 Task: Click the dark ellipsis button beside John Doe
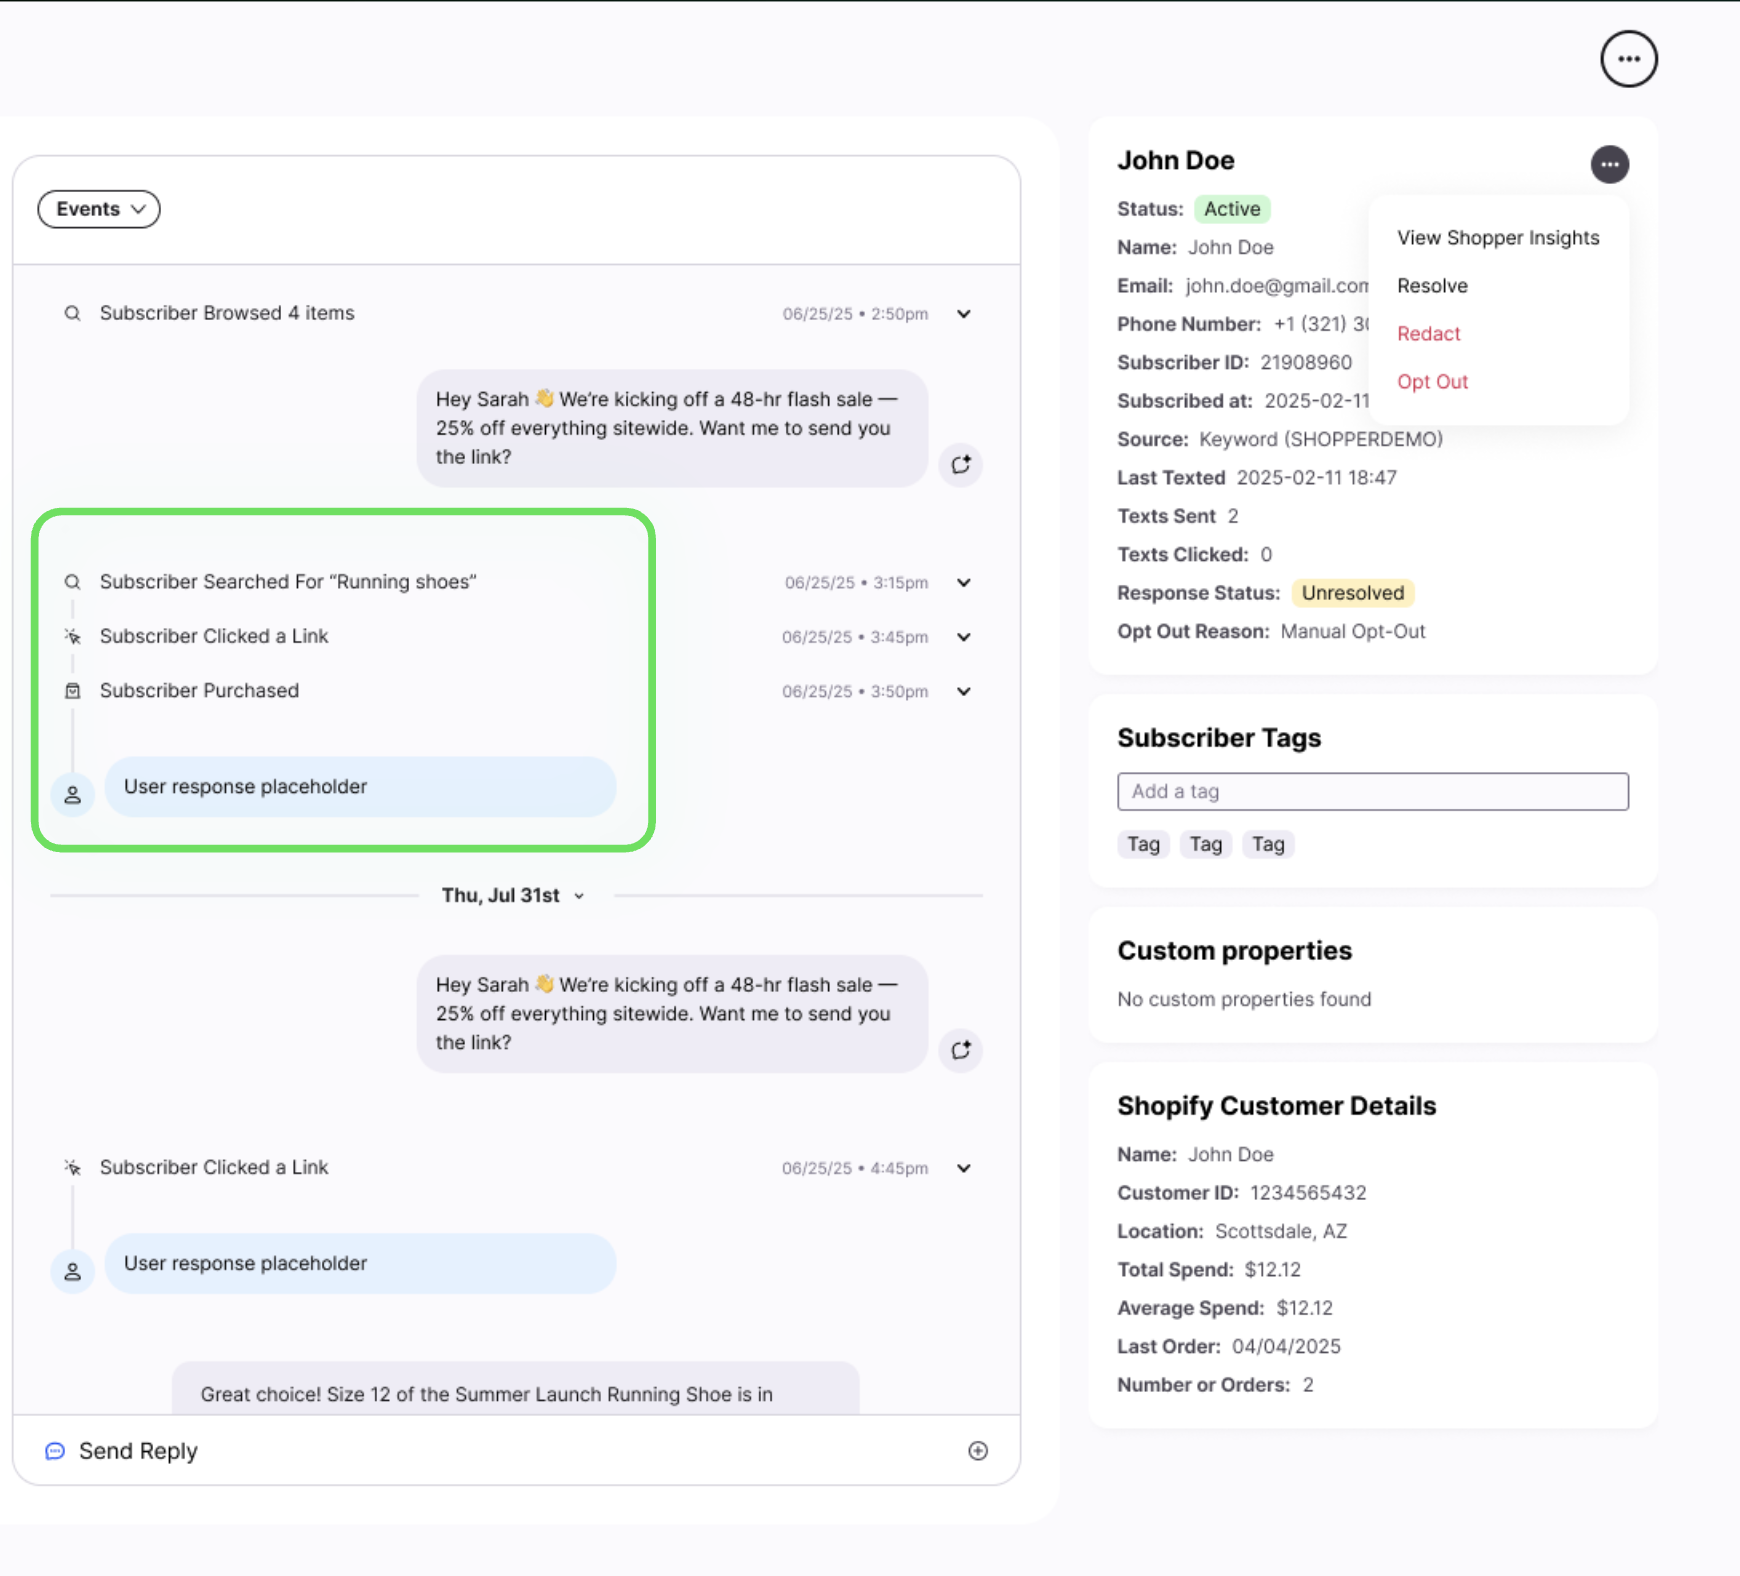click(x=1609, y=164)
